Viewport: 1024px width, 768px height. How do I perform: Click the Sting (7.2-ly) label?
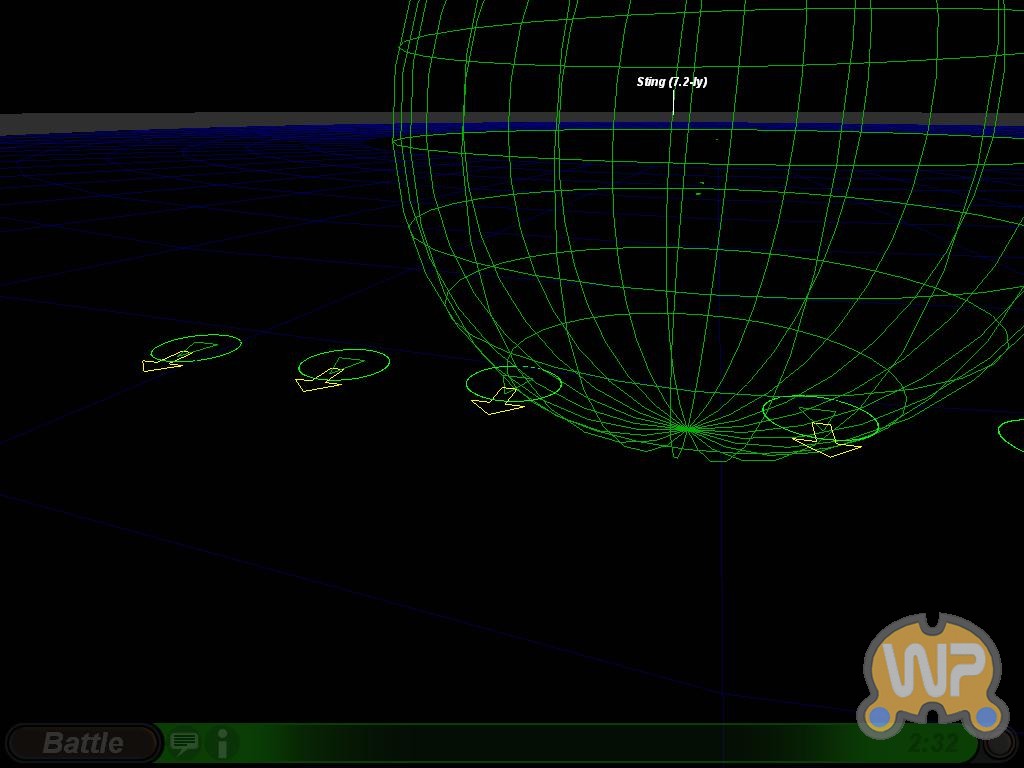coord(672,82)
